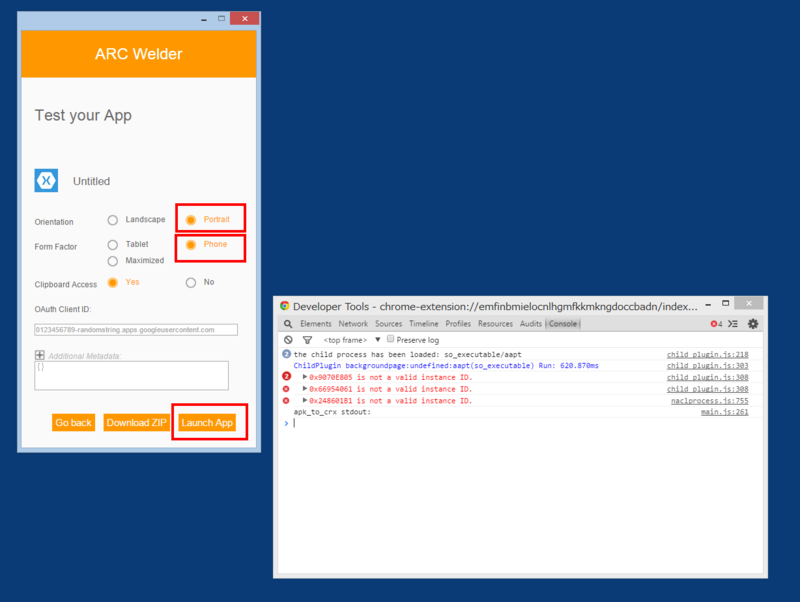Viewport: 800px width, 602px height.
Task: Open child_plugin.js:218 source link
Action: coord(708,354)
